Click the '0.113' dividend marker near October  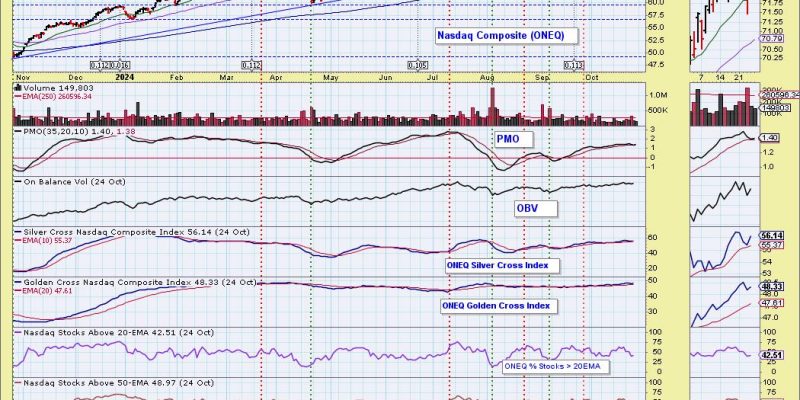pos(574,65)
